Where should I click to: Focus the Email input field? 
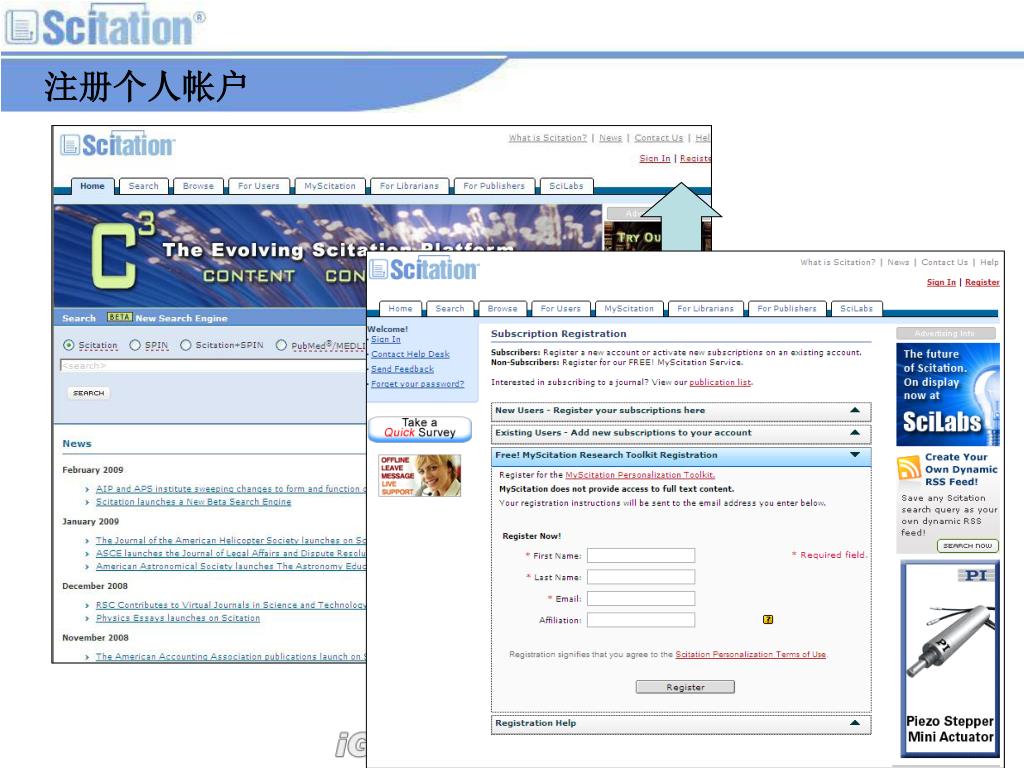[x=641, y=599]
